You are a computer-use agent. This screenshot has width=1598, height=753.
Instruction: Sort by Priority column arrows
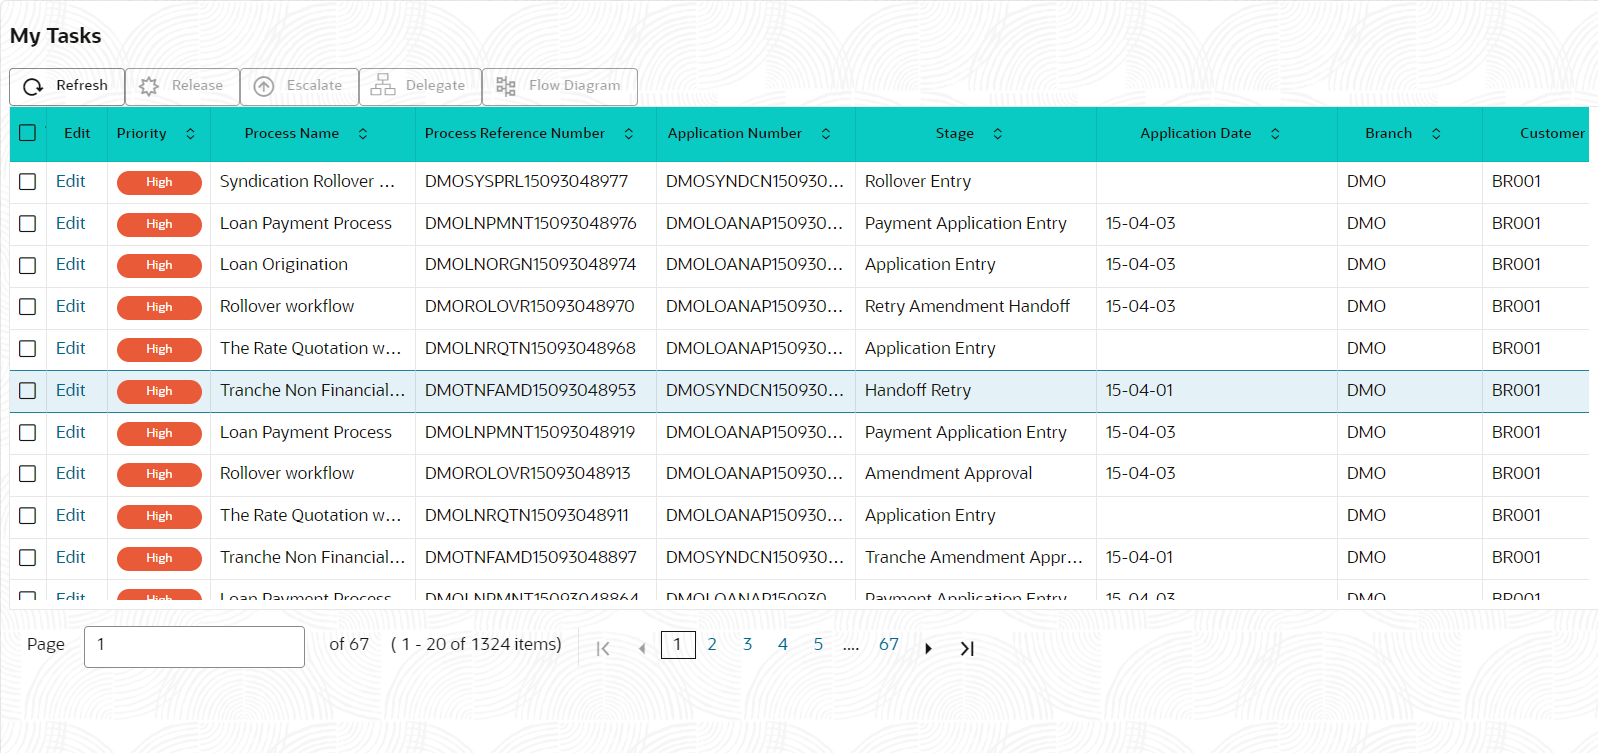pos(190,134)
